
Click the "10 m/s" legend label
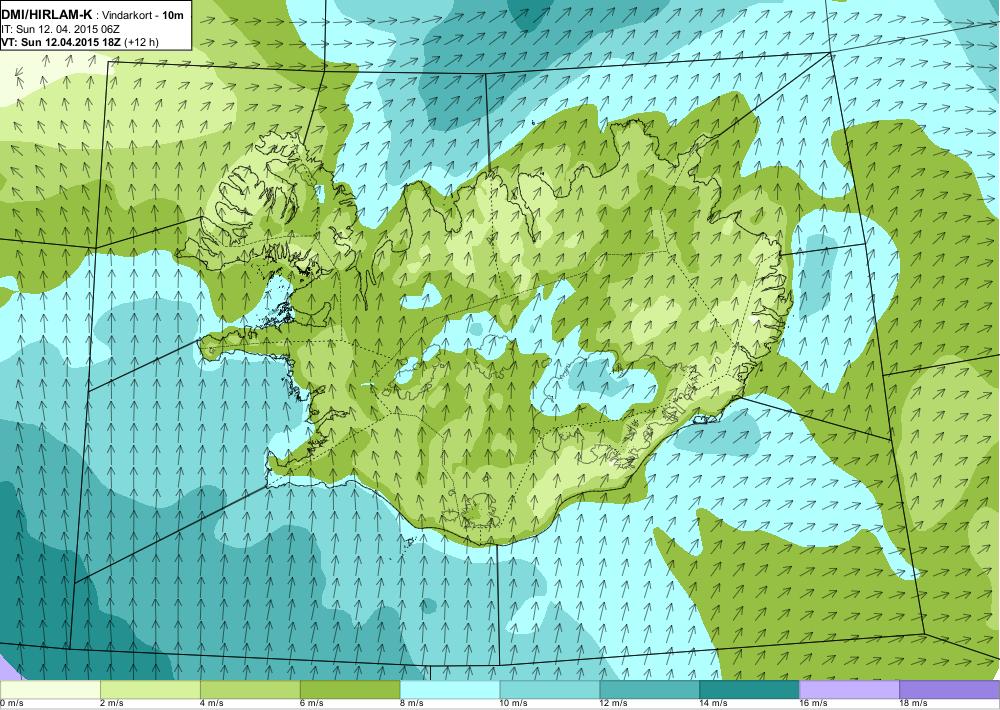click(514, 704)
